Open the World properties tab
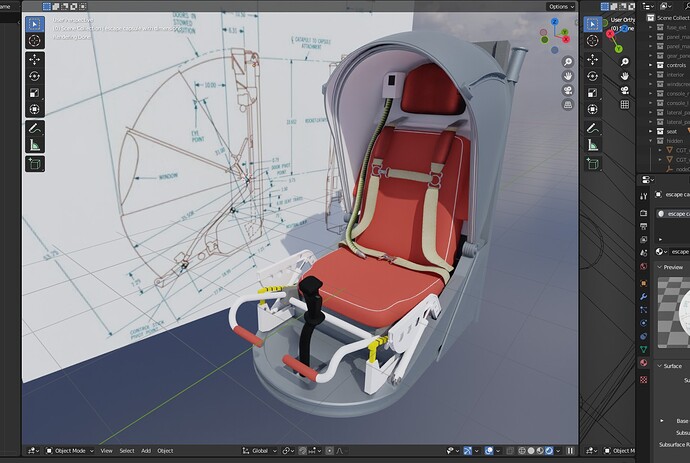 (643, 266)
